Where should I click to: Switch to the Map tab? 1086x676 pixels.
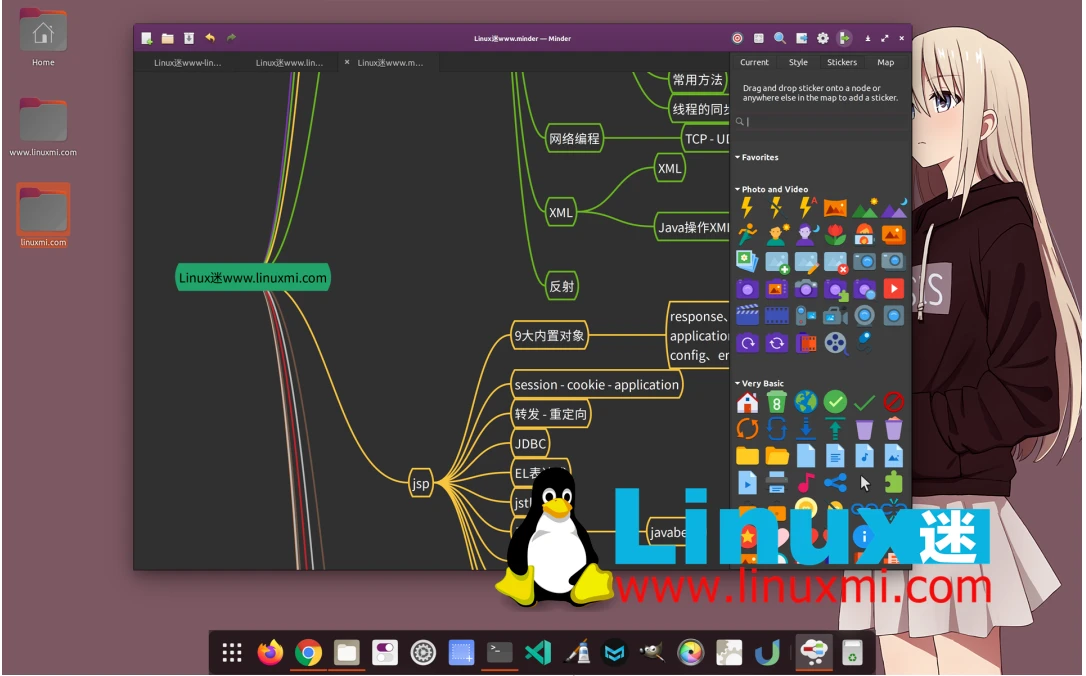(886, 62)
